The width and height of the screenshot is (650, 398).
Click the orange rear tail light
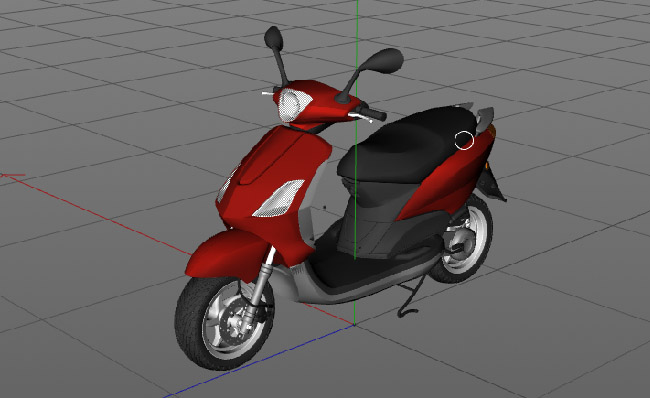tap(491, 131)
